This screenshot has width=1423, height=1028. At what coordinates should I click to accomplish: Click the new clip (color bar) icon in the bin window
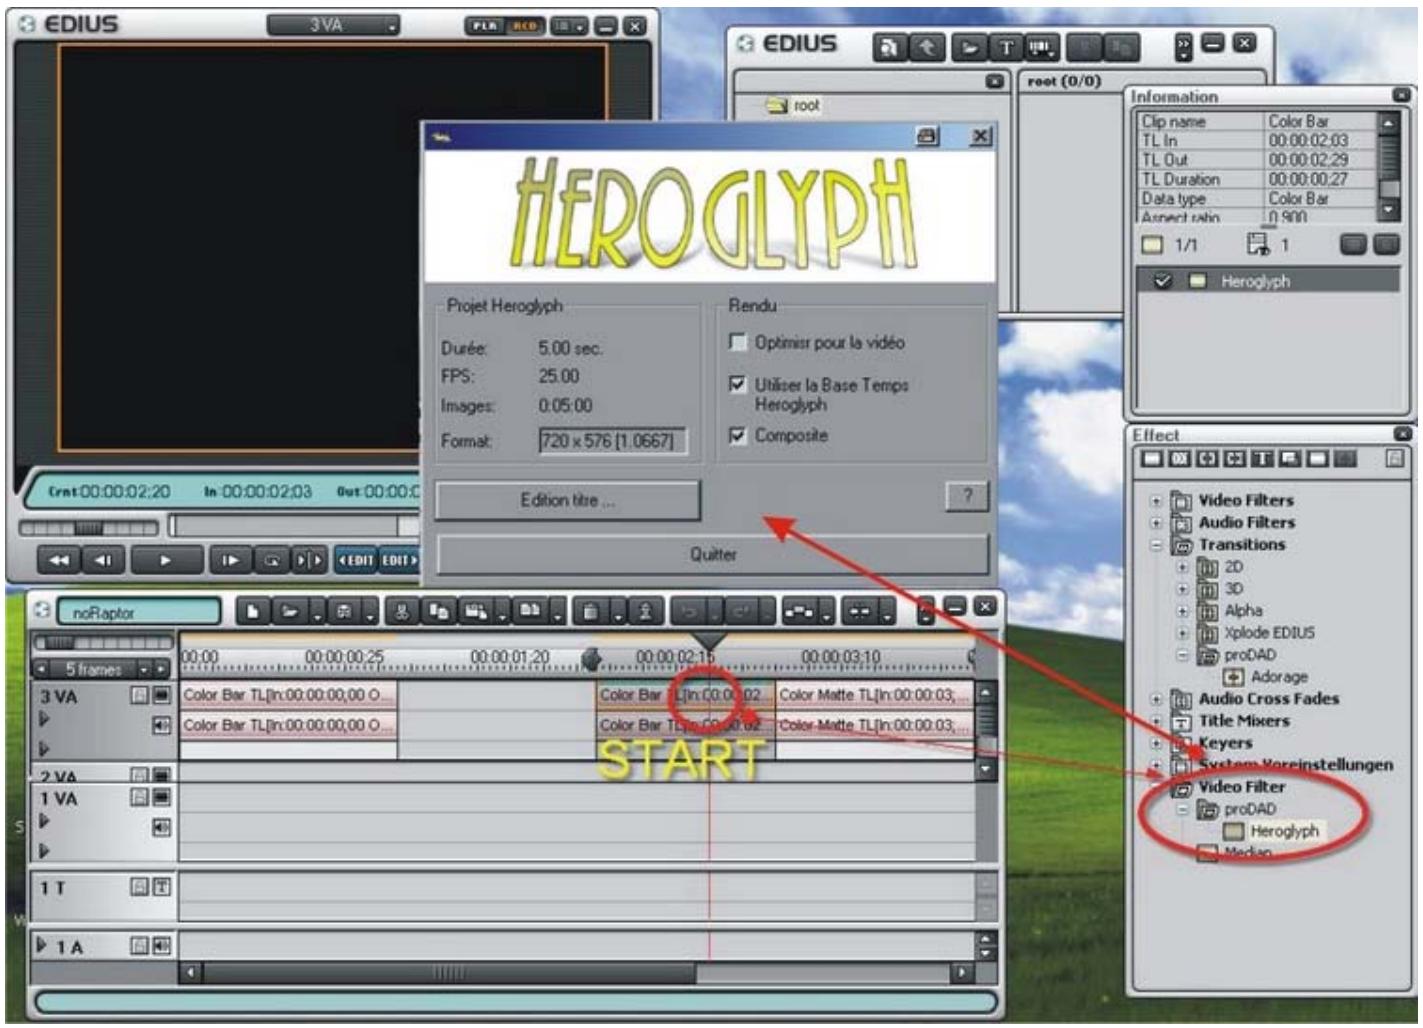[1042, 47]
